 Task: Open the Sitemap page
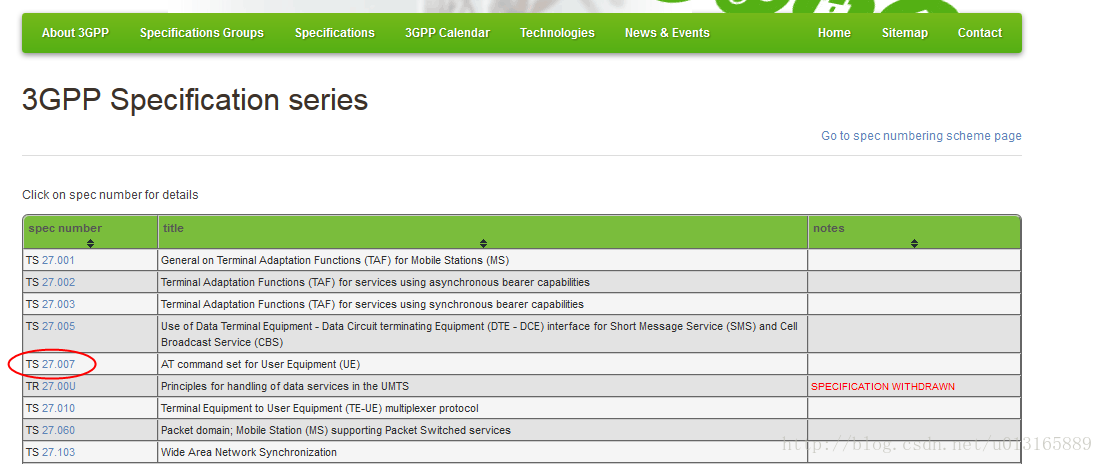click(x=905, y=33)
